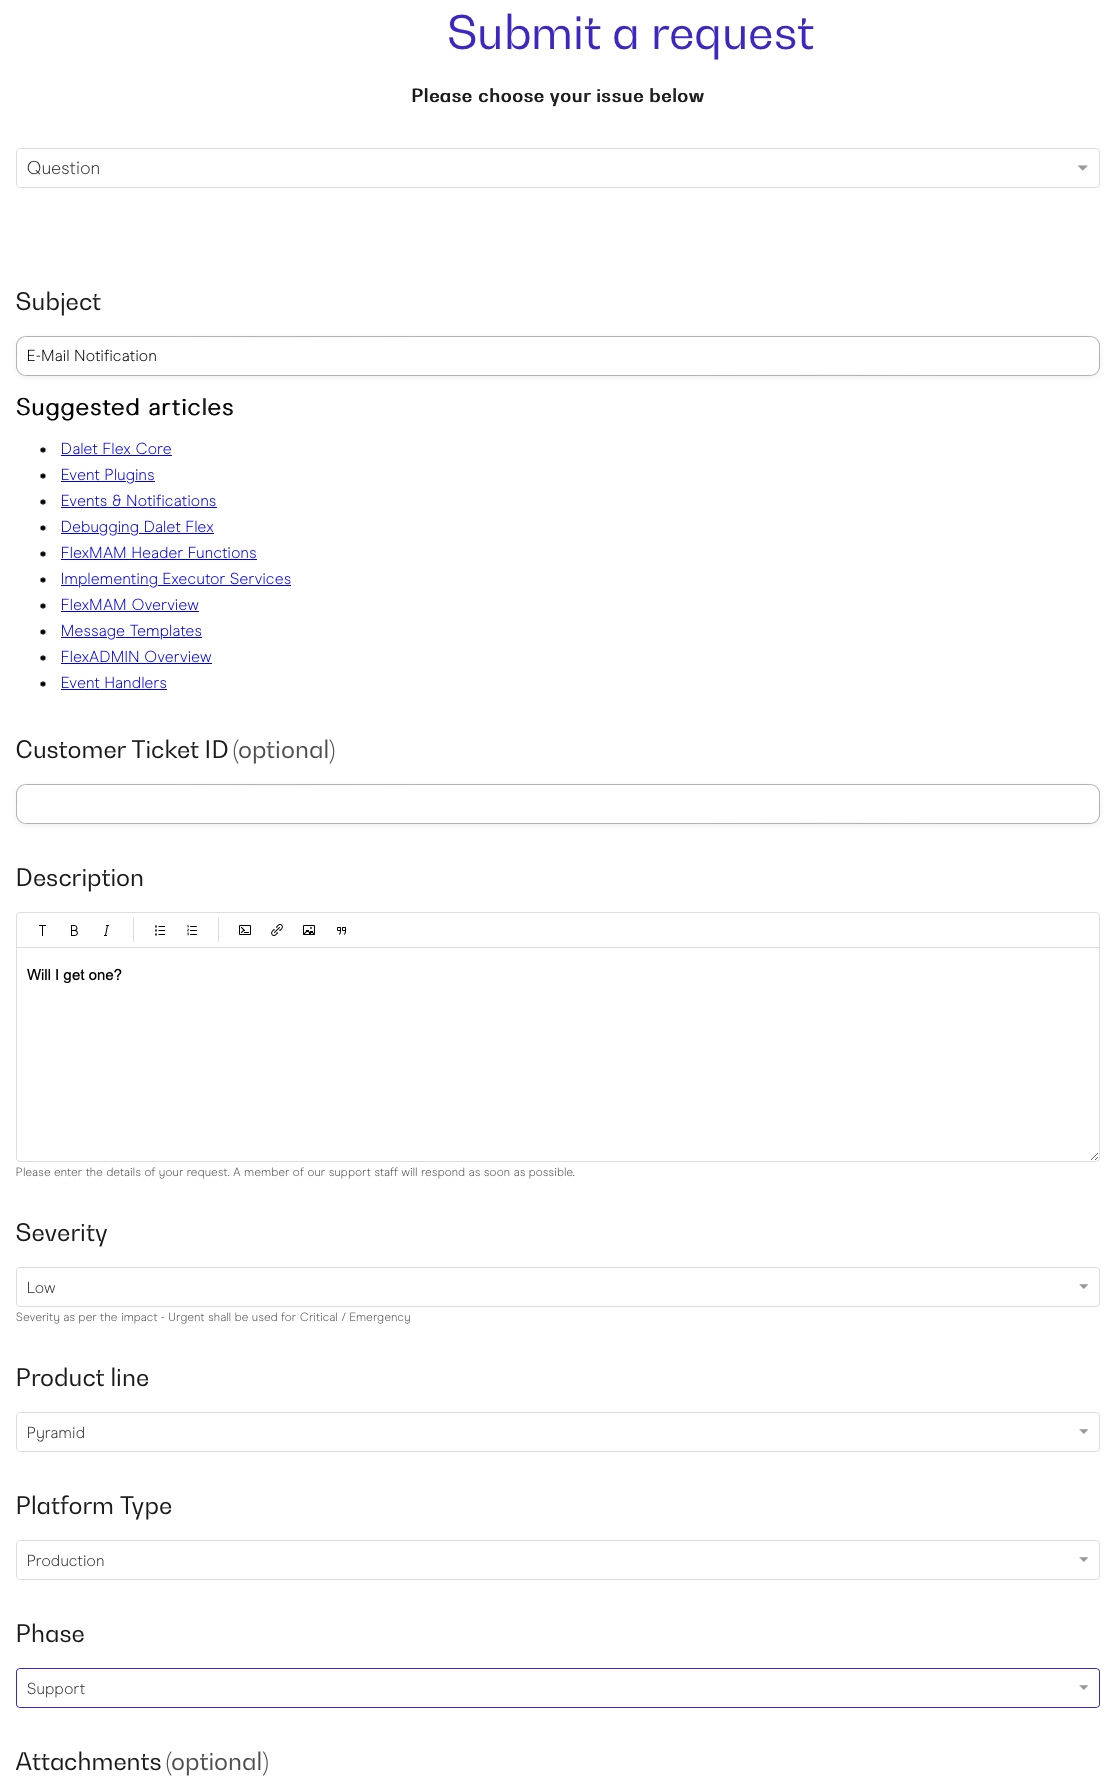Click inside the Description text area
The image size is (1114, 1783).
tap(557, 1055)
